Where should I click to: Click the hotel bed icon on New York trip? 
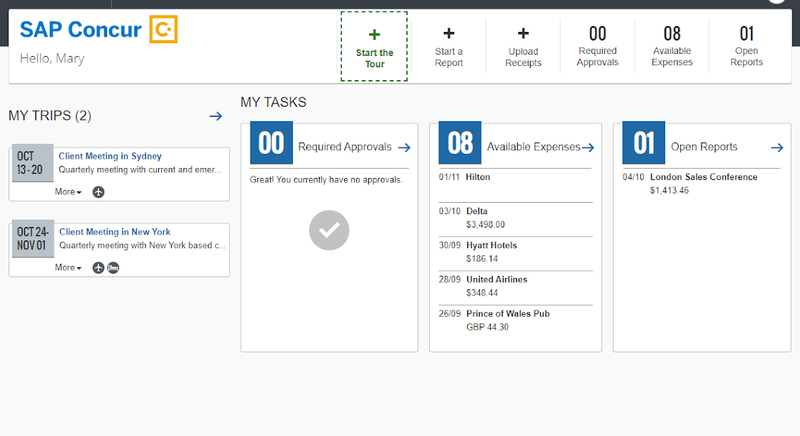(x=113, y=267)
